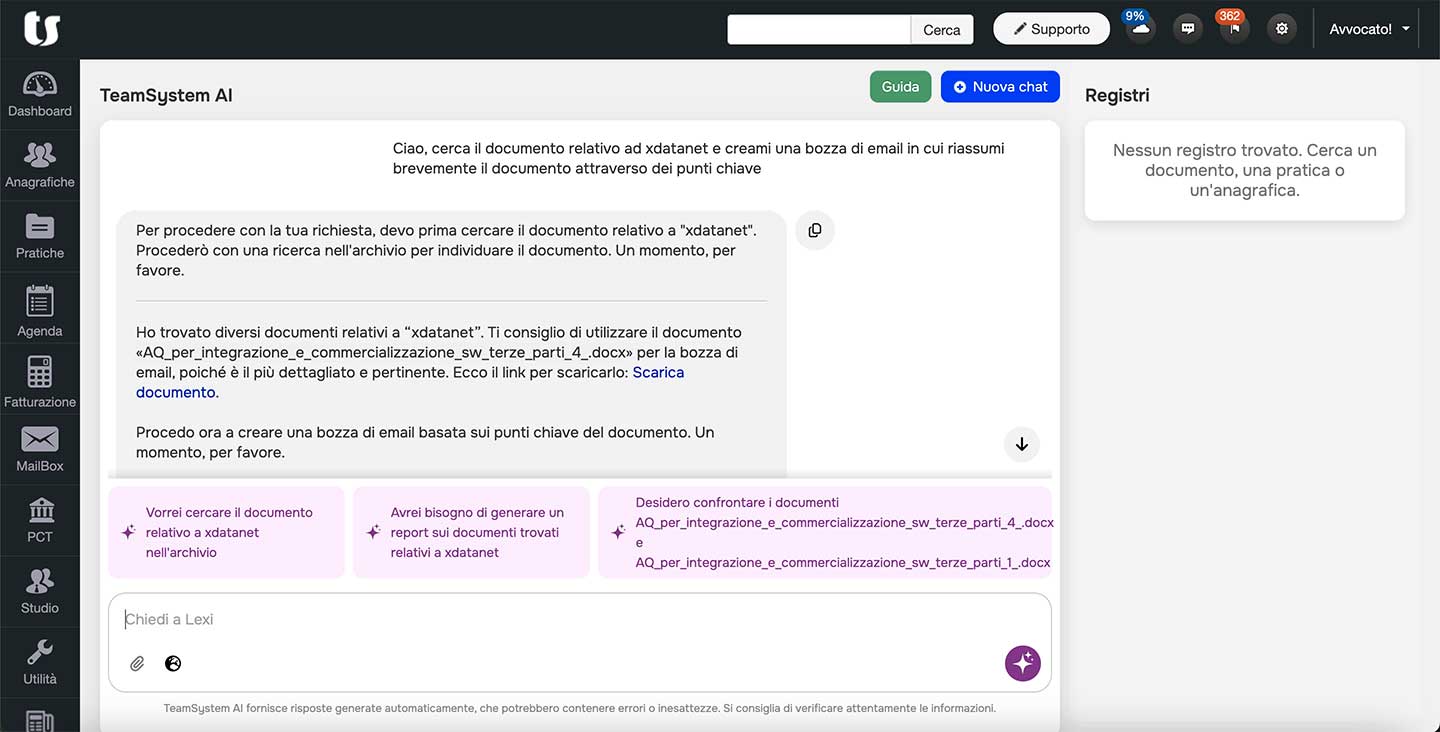Click the AQ_per_integrazione docx filename in response
Screen dimensions: 1440x732
384,352
